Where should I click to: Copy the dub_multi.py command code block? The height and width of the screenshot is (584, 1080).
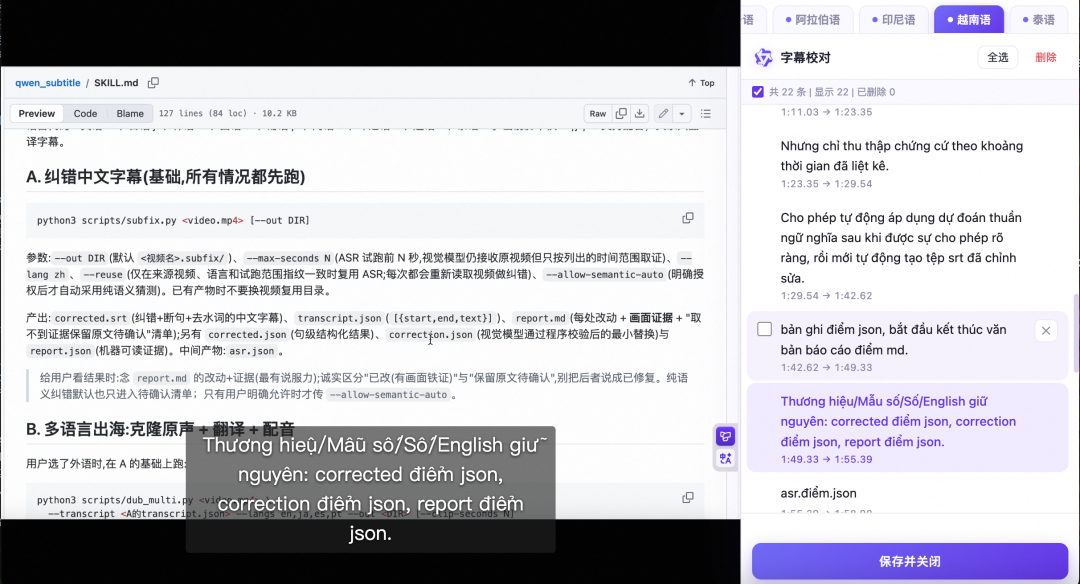[x=687, y=498]
